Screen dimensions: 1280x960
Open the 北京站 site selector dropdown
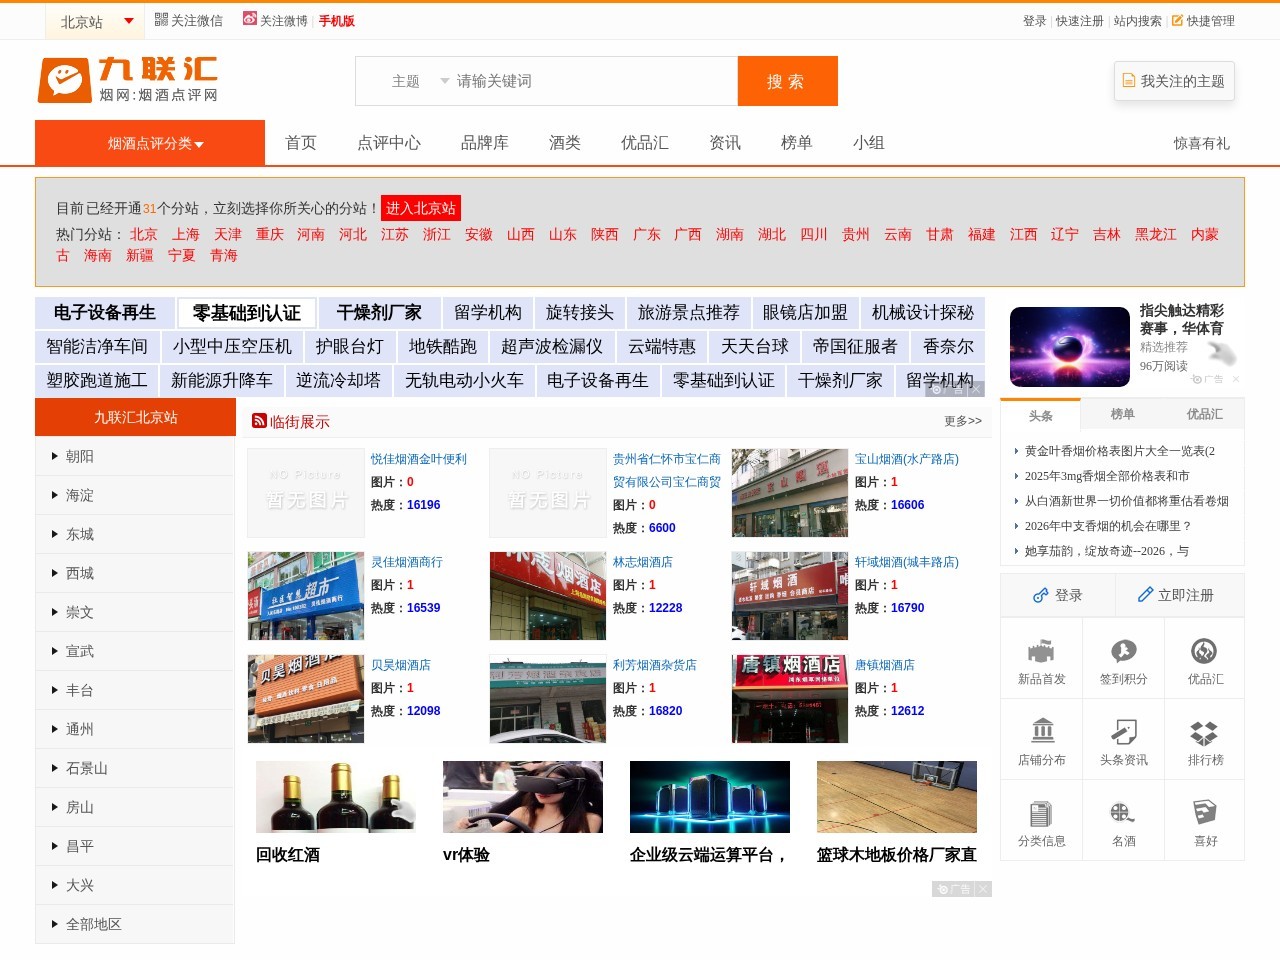94,18
